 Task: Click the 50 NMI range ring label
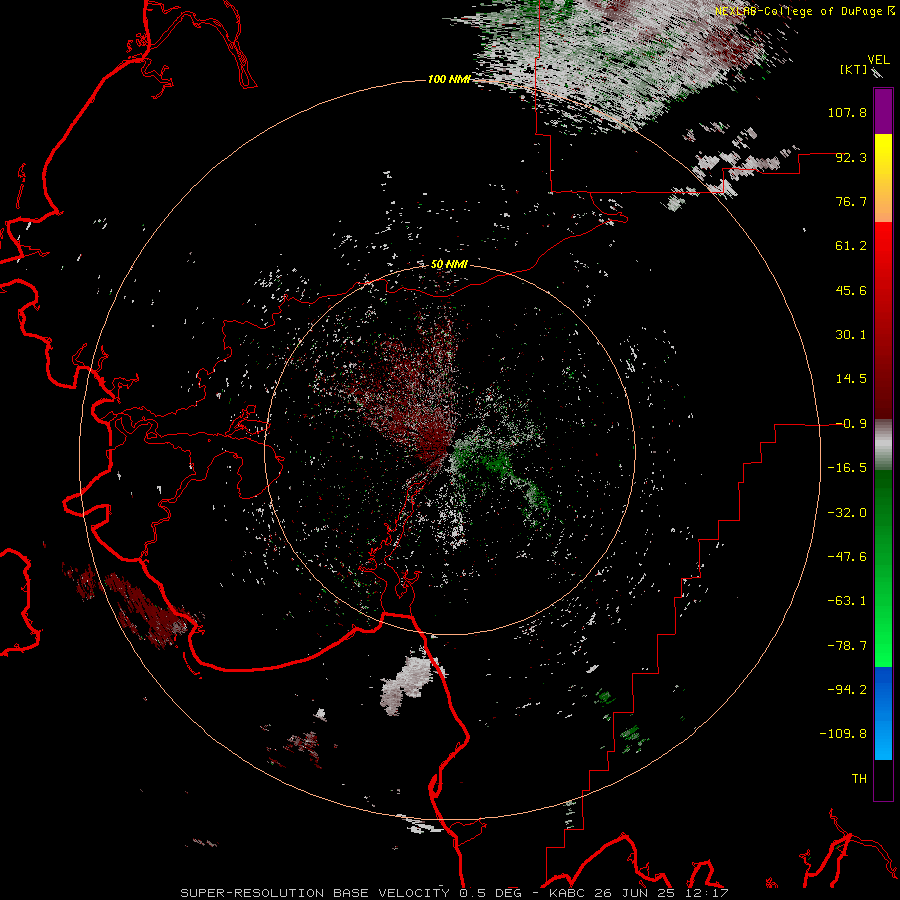(x=449, y=265)
